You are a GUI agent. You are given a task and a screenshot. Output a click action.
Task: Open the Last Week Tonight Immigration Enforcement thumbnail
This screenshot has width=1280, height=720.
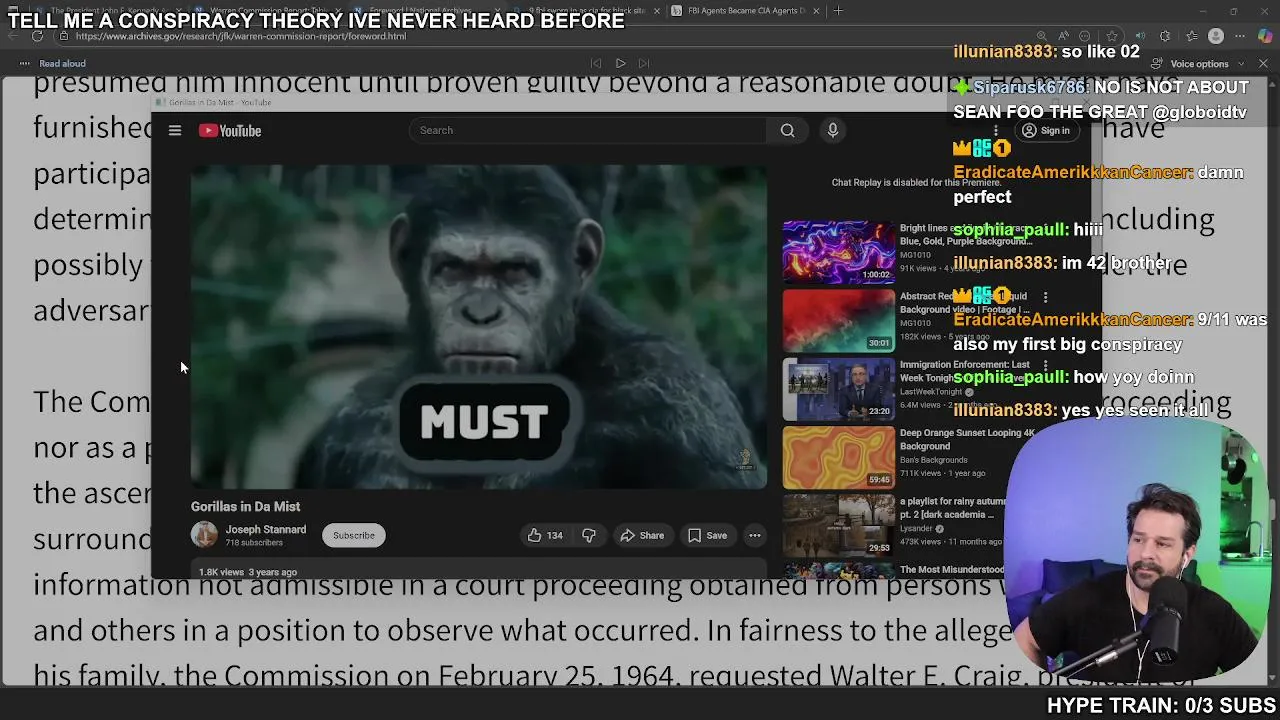[x=838, y=389]
